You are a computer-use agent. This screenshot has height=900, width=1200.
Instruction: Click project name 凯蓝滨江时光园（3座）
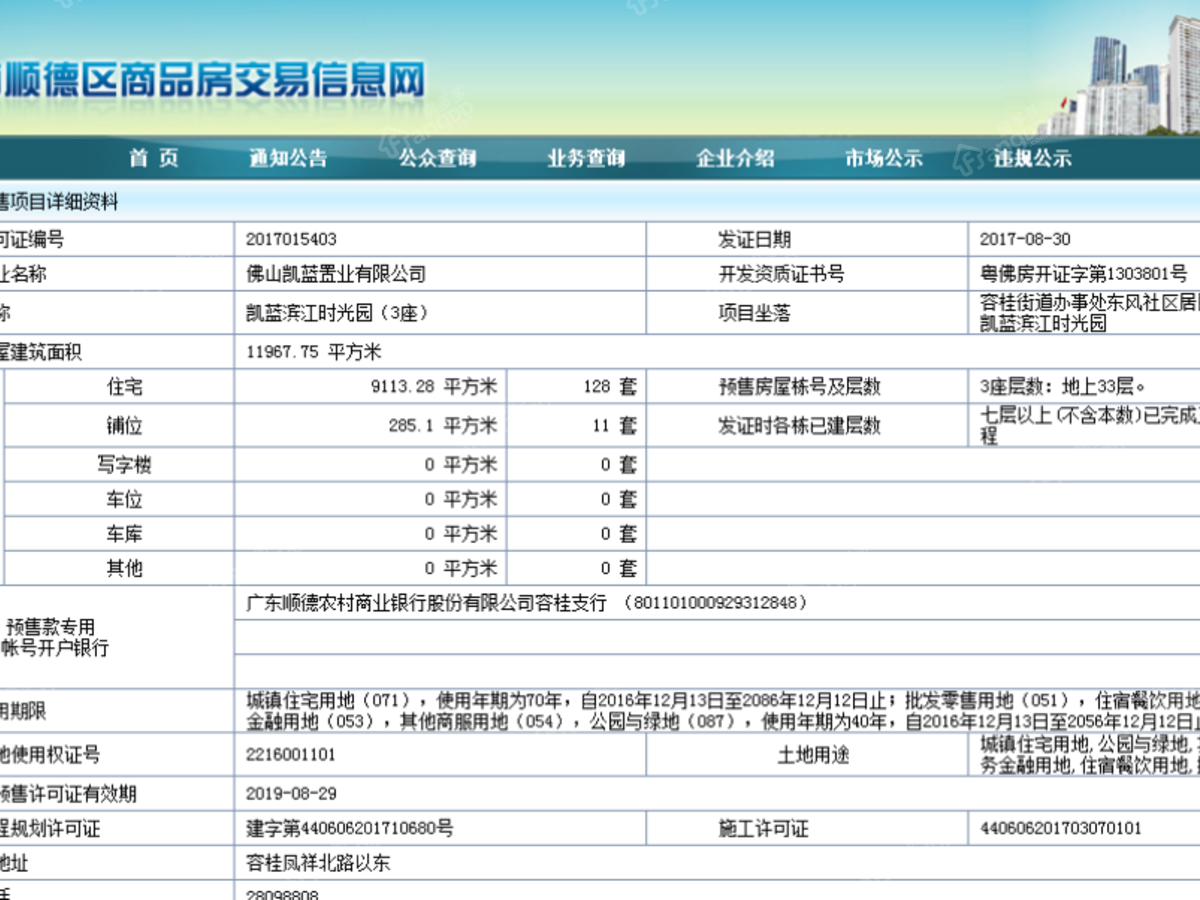337,313
